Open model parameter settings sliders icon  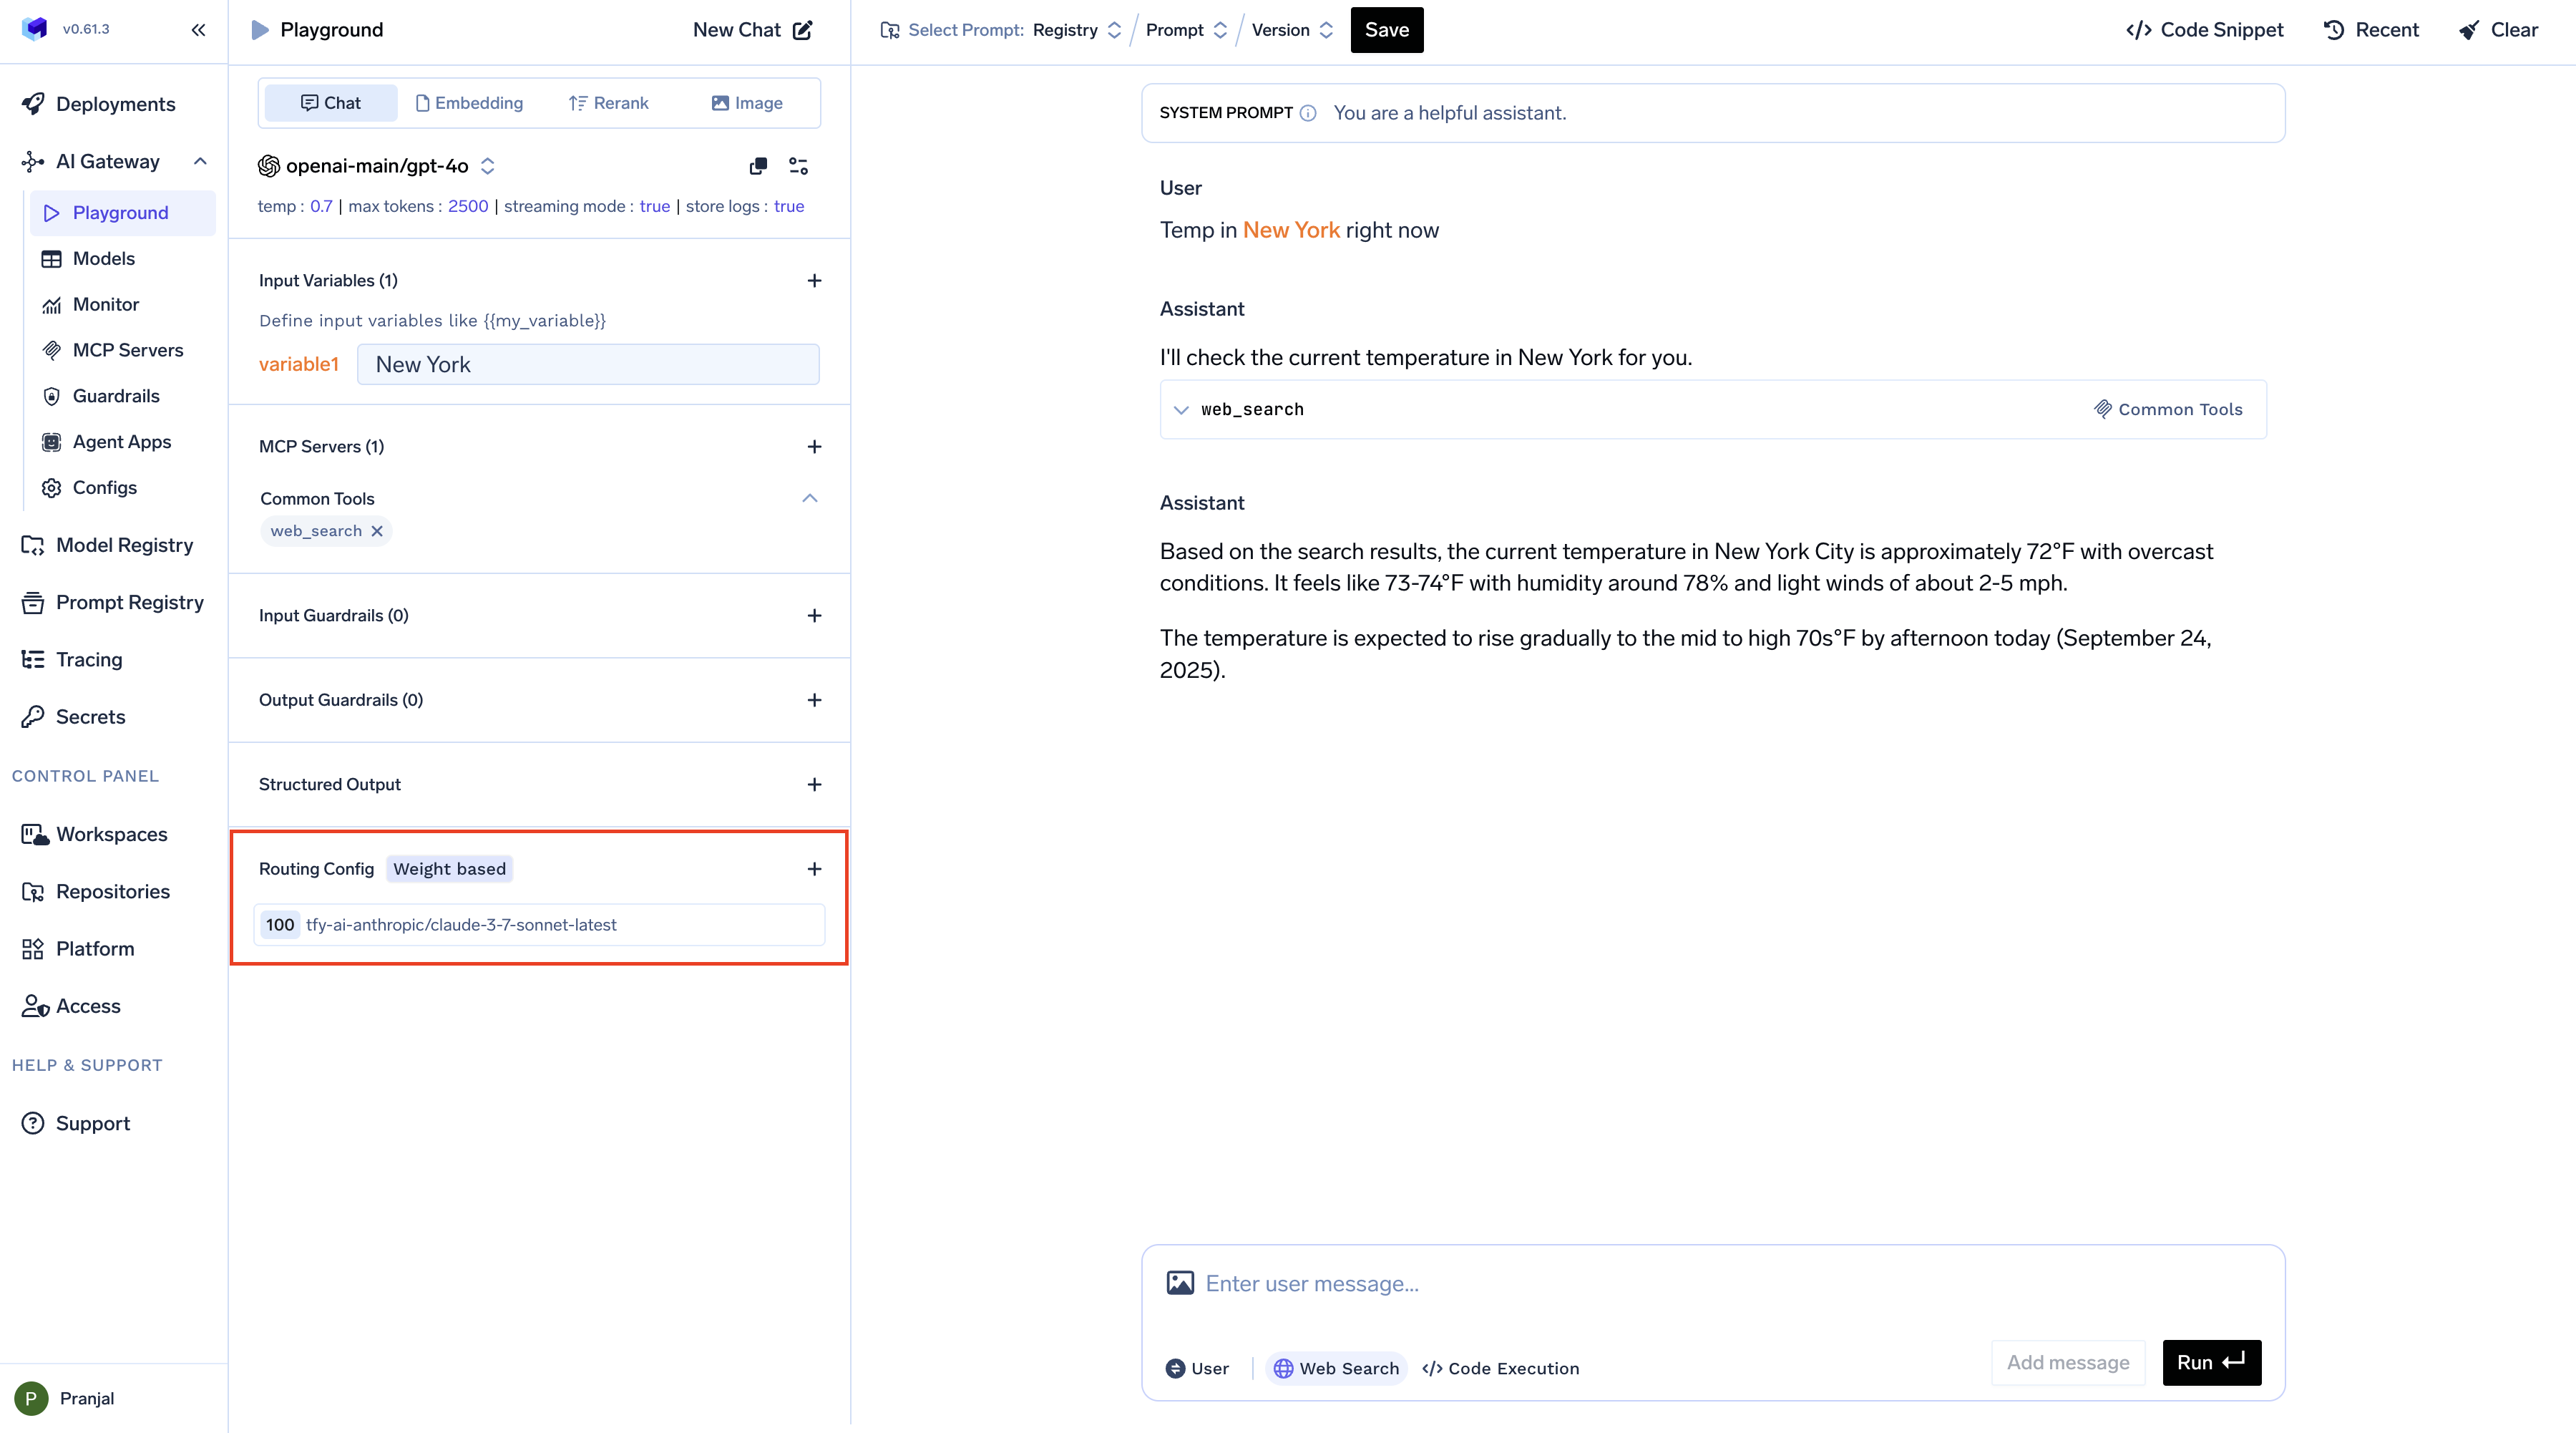(798, 166)
